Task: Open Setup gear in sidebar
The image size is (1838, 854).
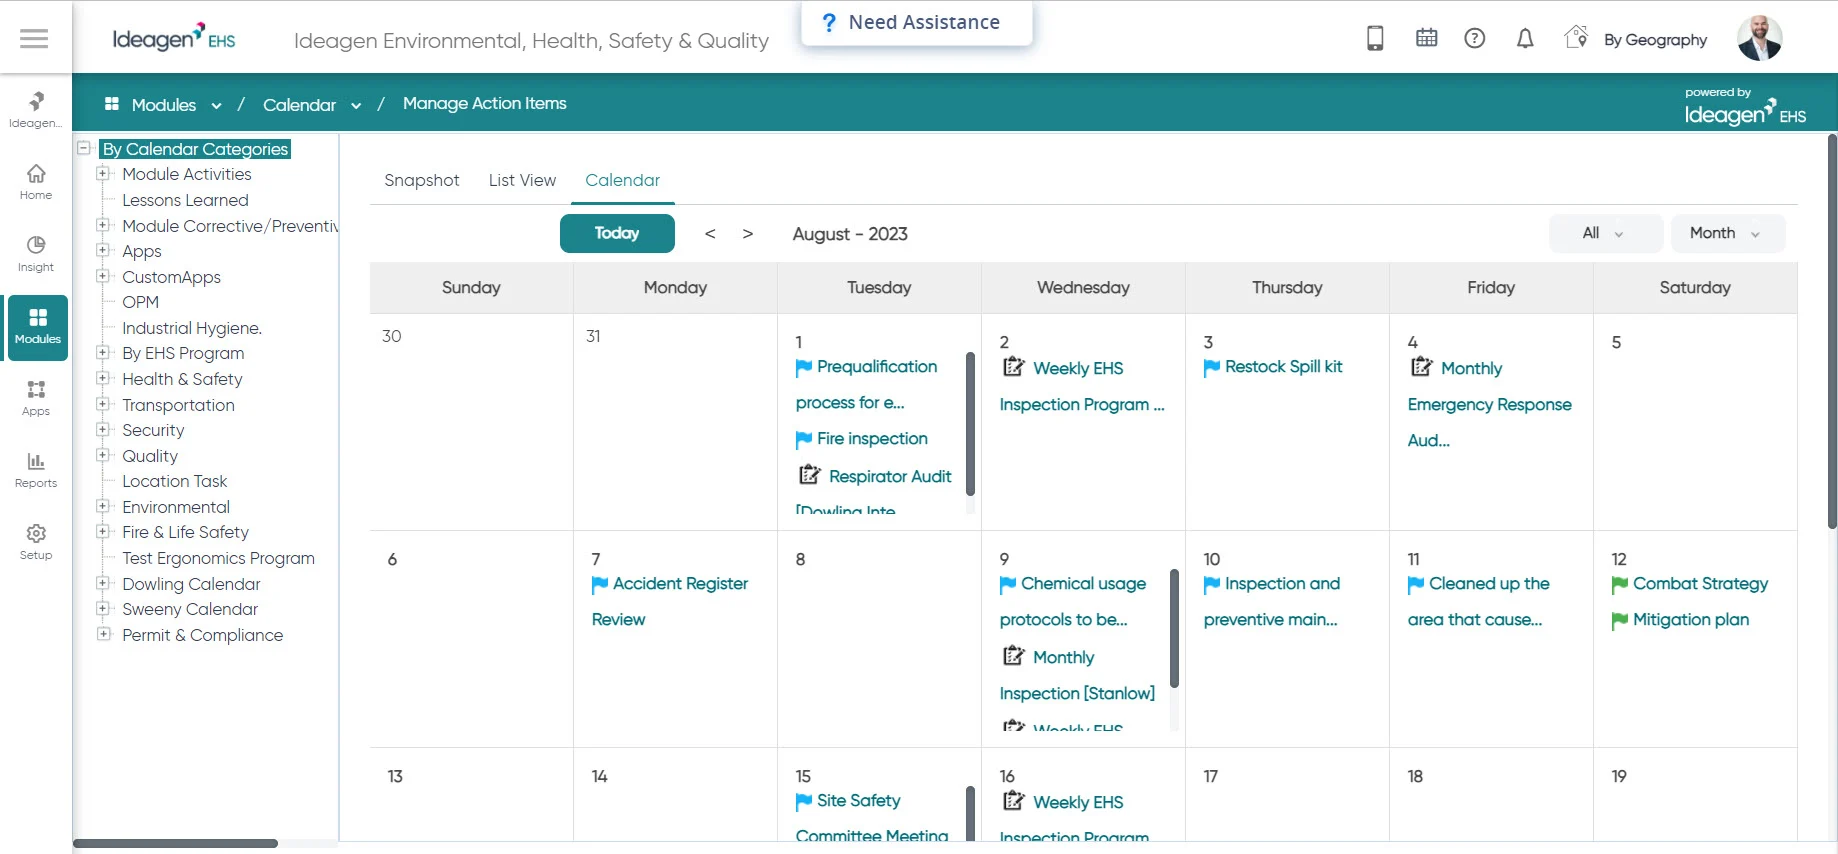Action: 36,542
